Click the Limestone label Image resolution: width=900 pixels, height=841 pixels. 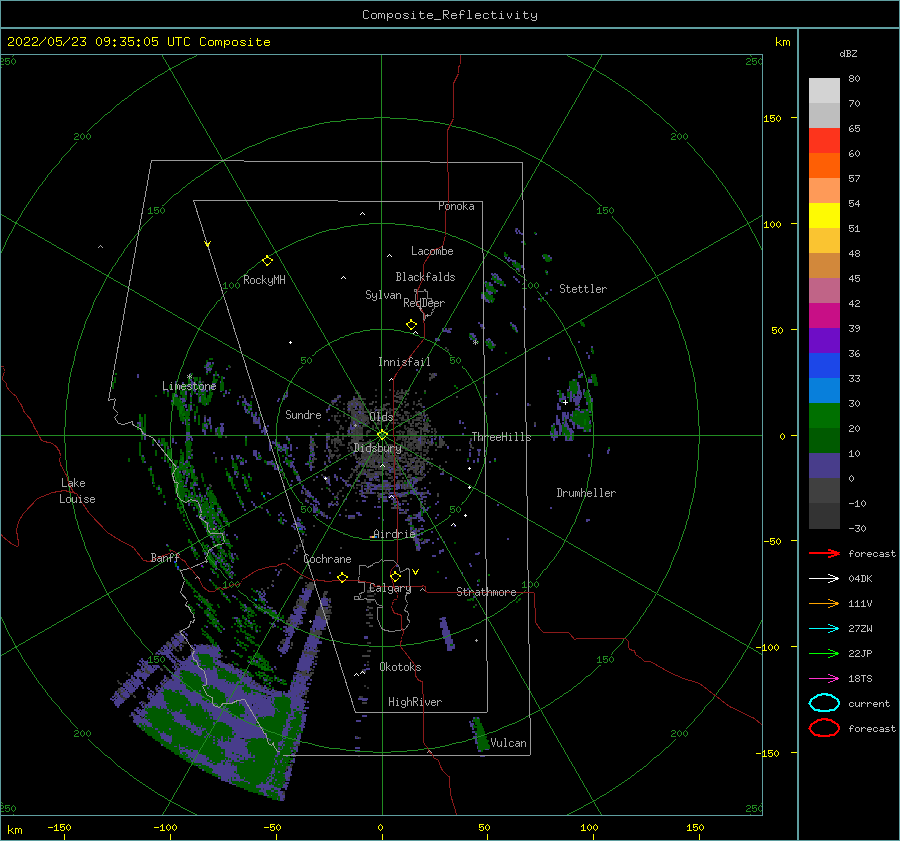coord(189,386)
